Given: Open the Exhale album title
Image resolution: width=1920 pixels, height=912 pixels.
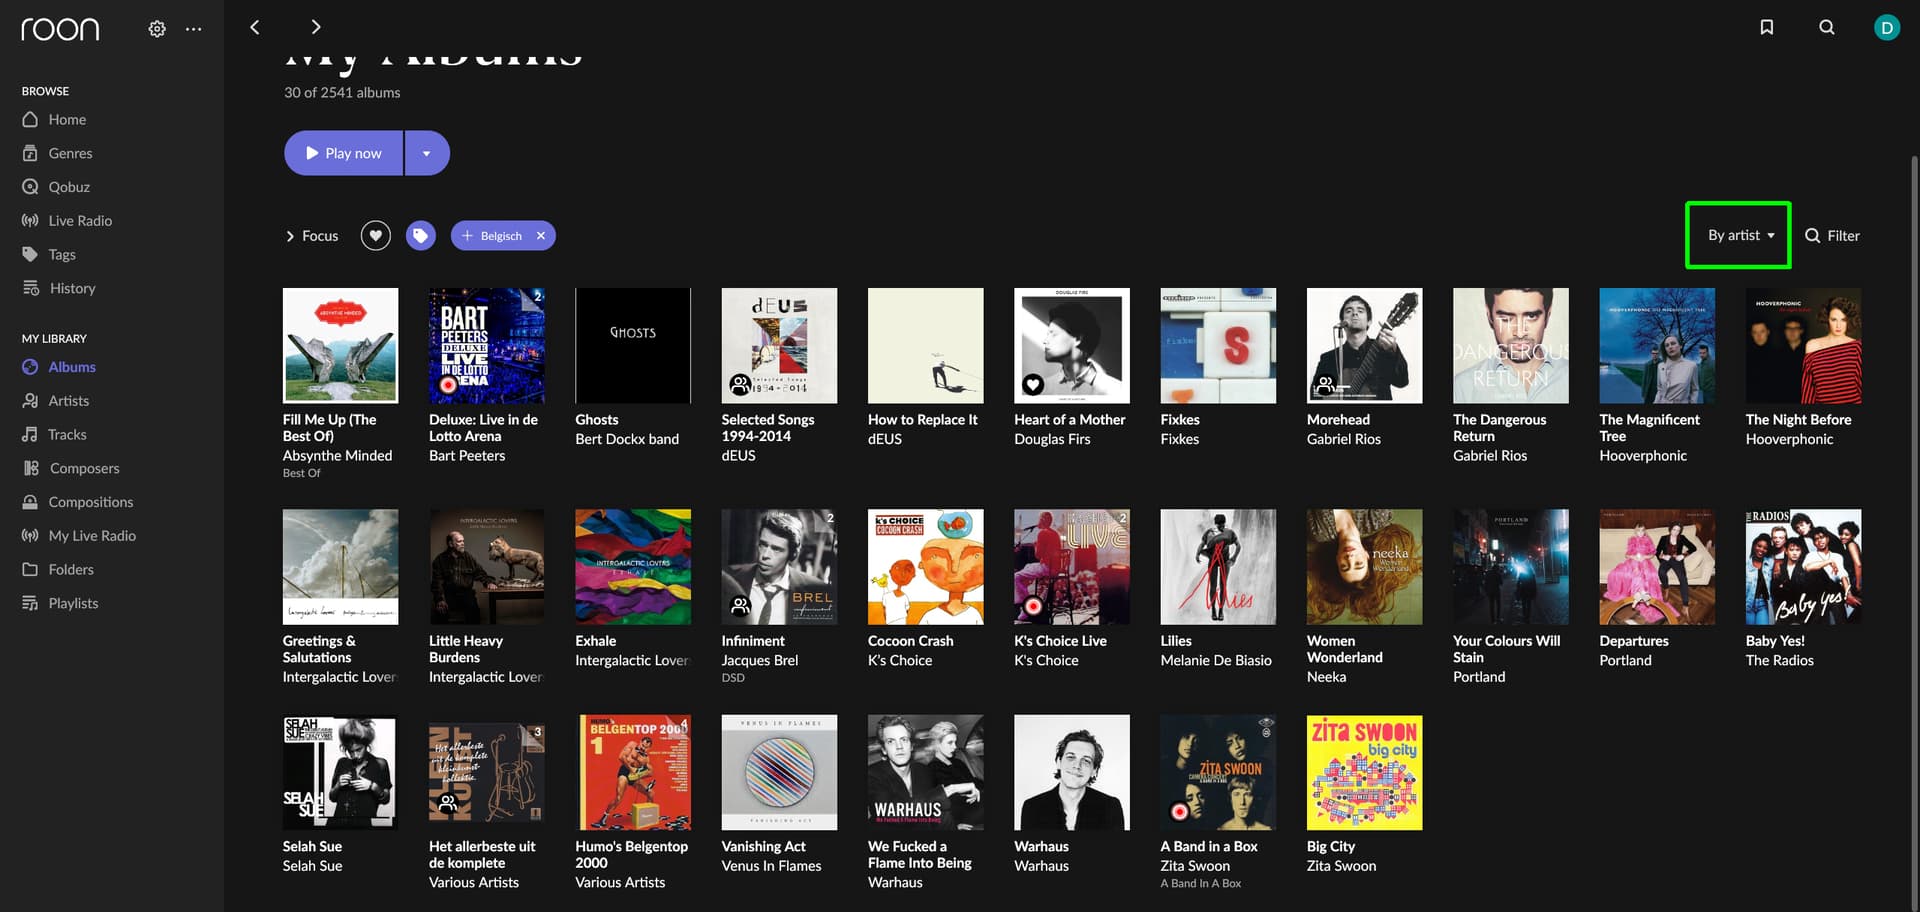Looking at the screenshot, I should tap(595, 642).
